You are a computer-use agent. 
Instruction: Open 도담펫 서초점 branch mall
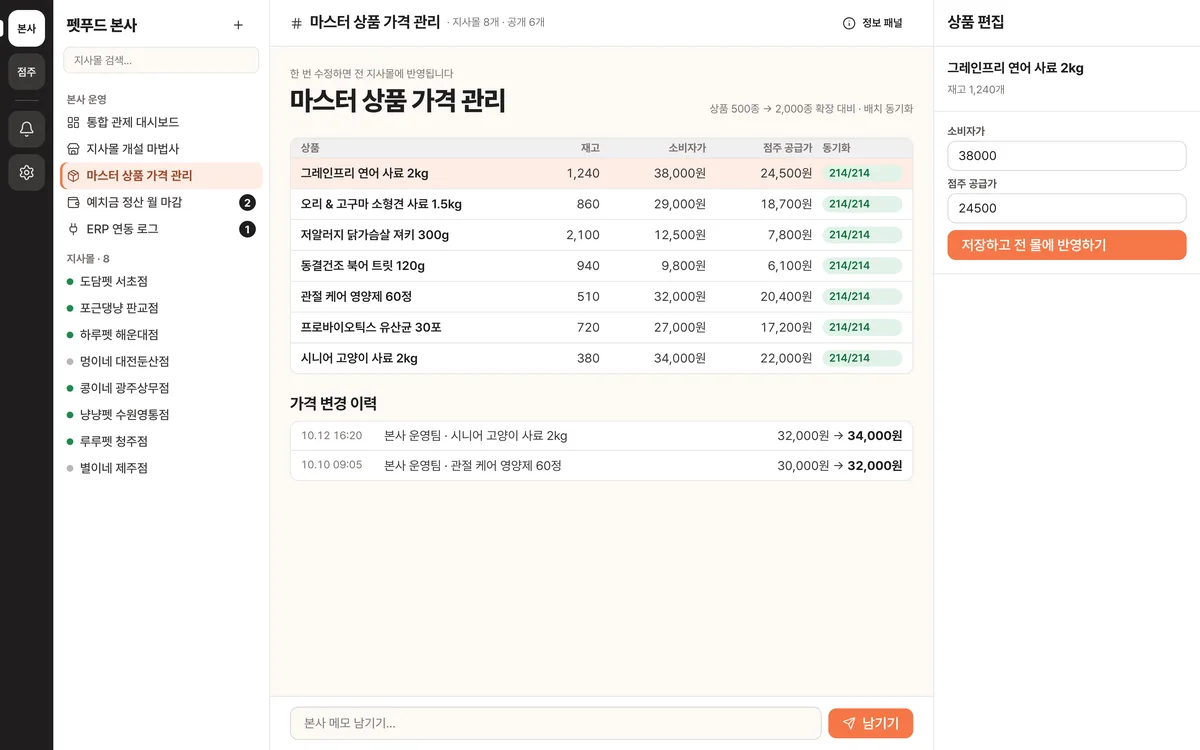click(161, 282)
